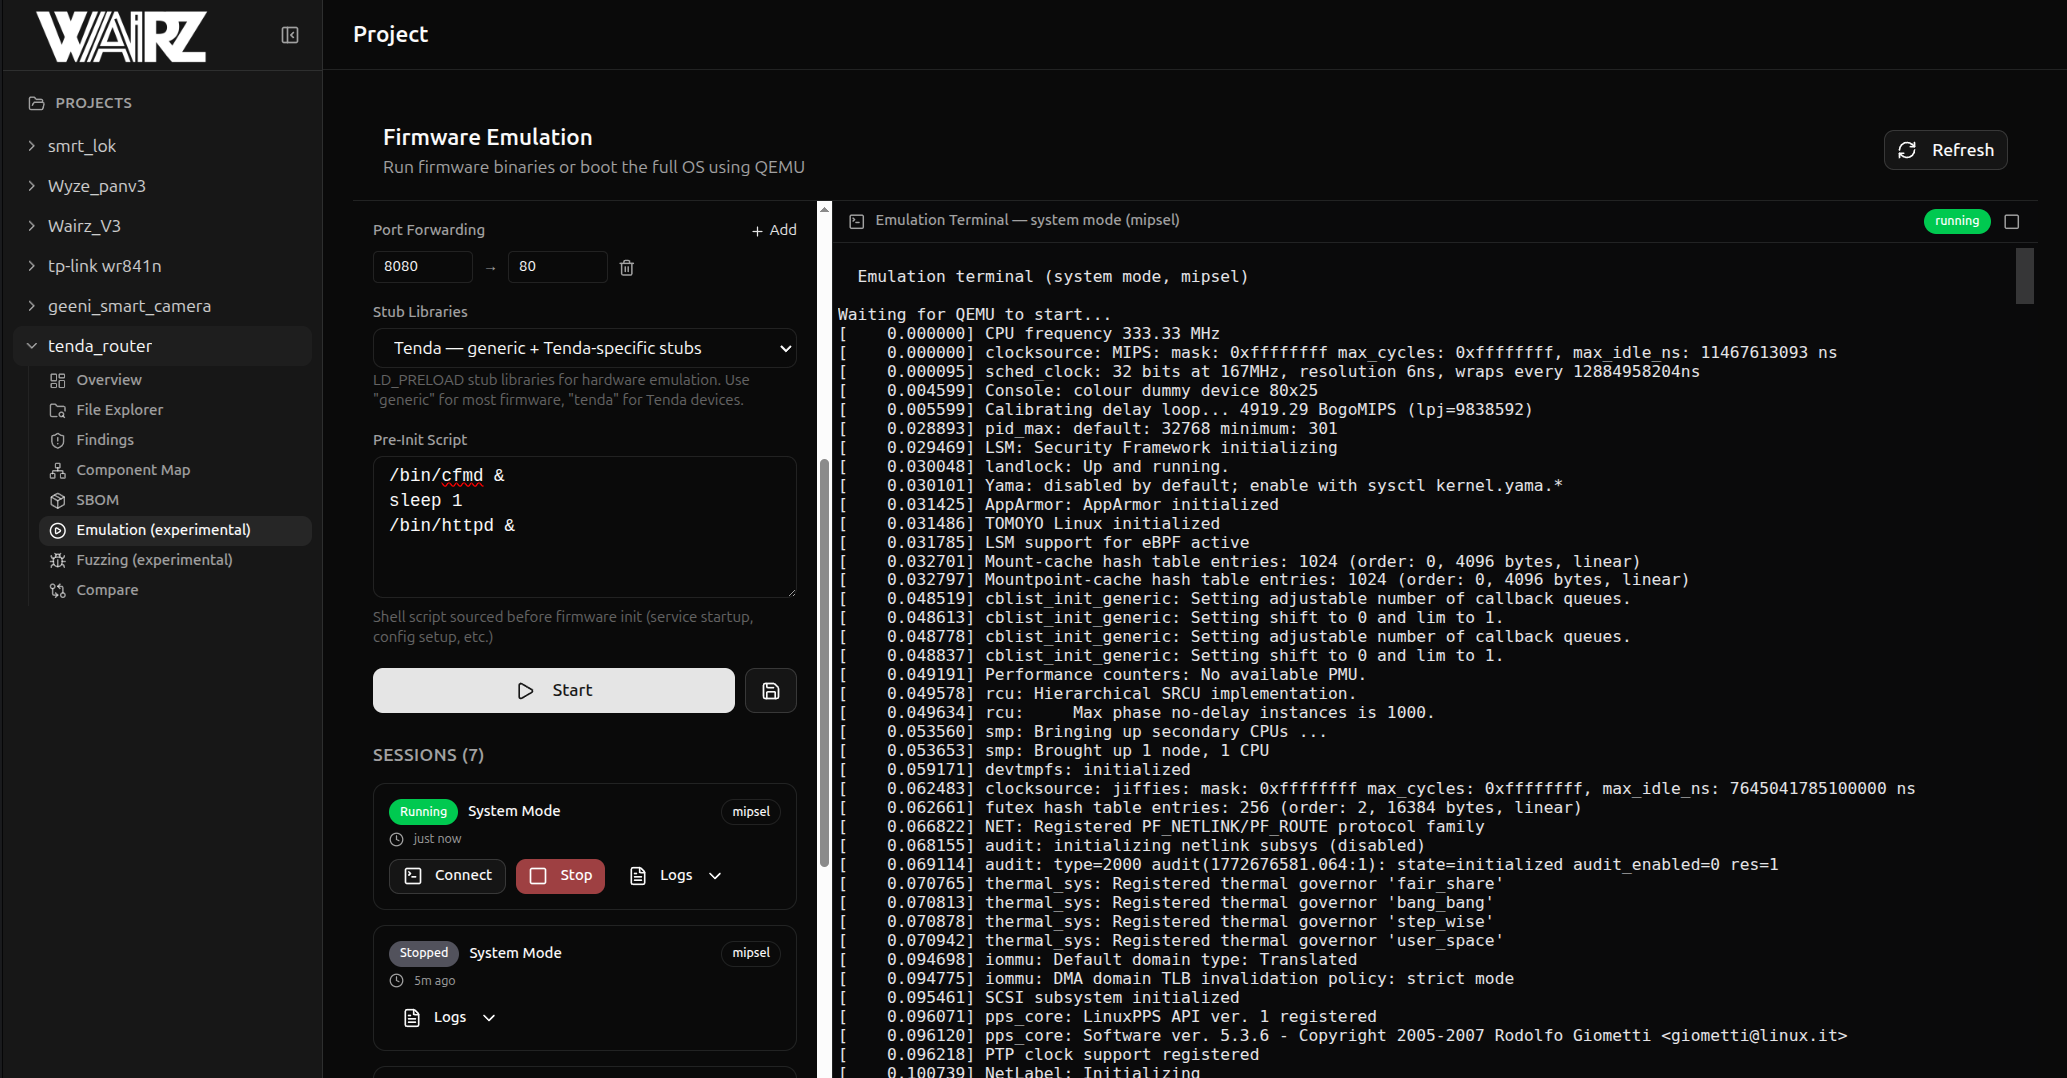This screenshot has height=1078, width=2067.
Task: Open the SBOM page
Action: pos(97,500)
